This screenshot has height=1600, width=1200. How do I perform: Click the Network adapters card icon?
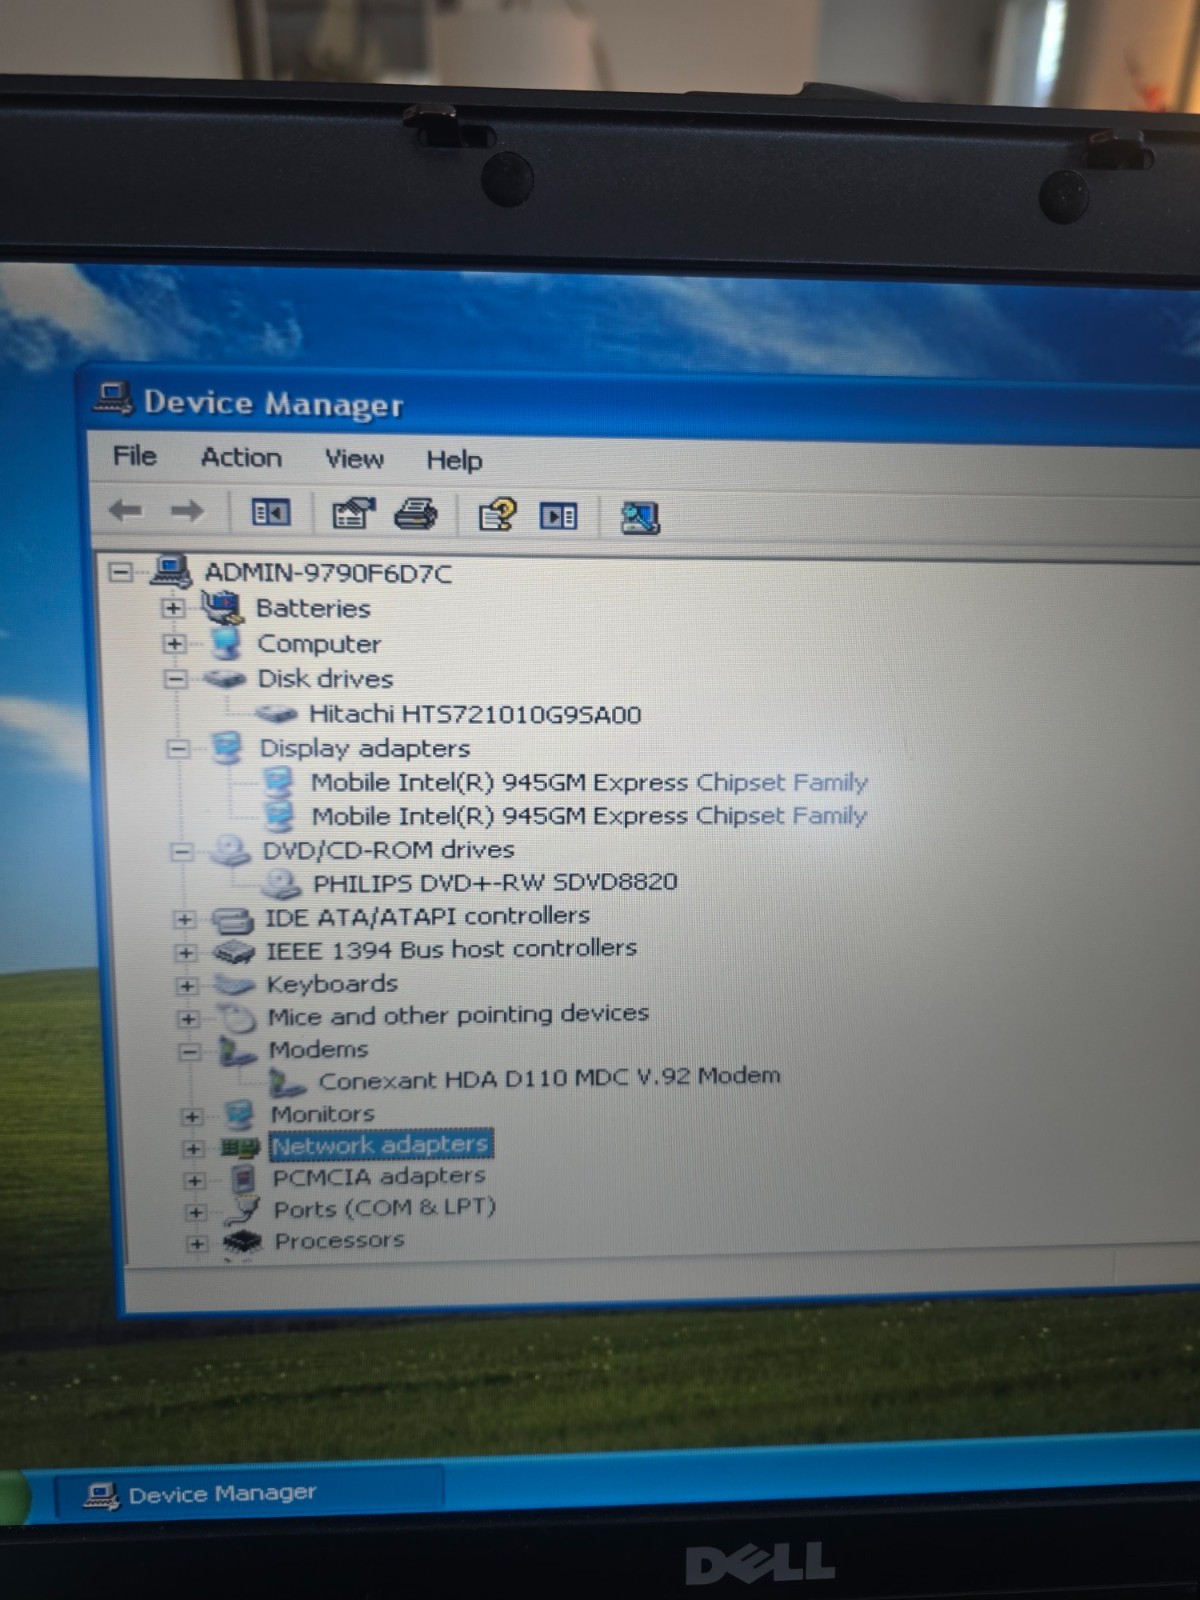pyautogui.click(x=240, y=1147)
